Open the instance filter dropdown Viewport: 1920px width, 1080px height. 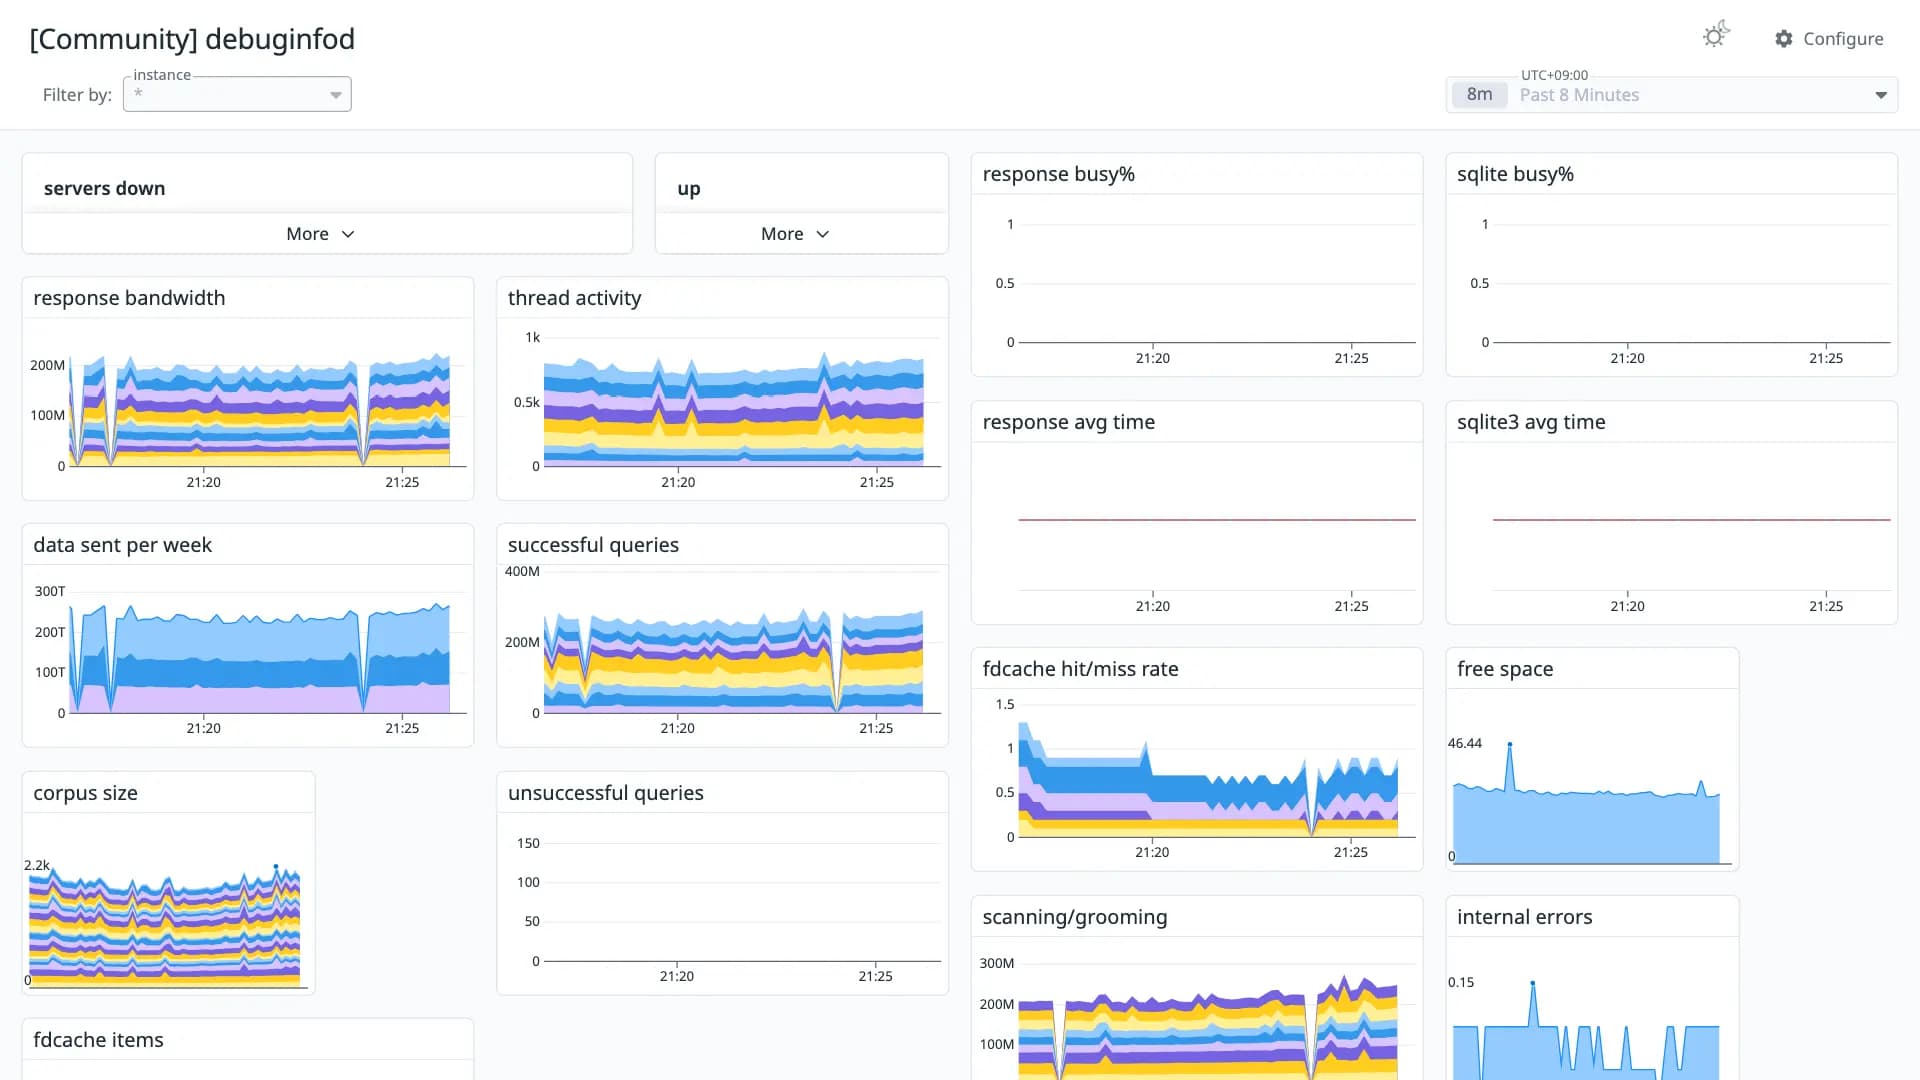point(237,94)
